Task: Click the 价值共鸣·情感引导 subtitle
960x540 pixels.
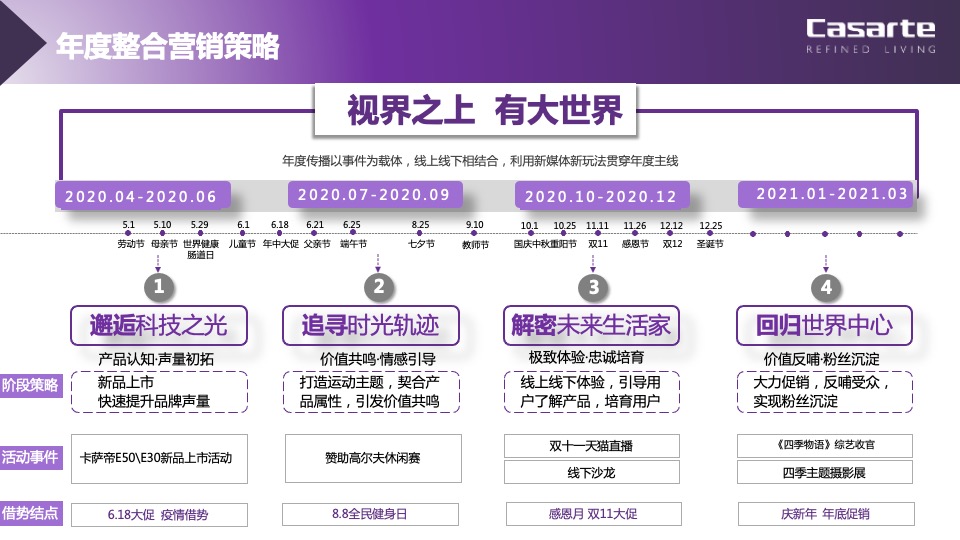Action: point(377,359)
